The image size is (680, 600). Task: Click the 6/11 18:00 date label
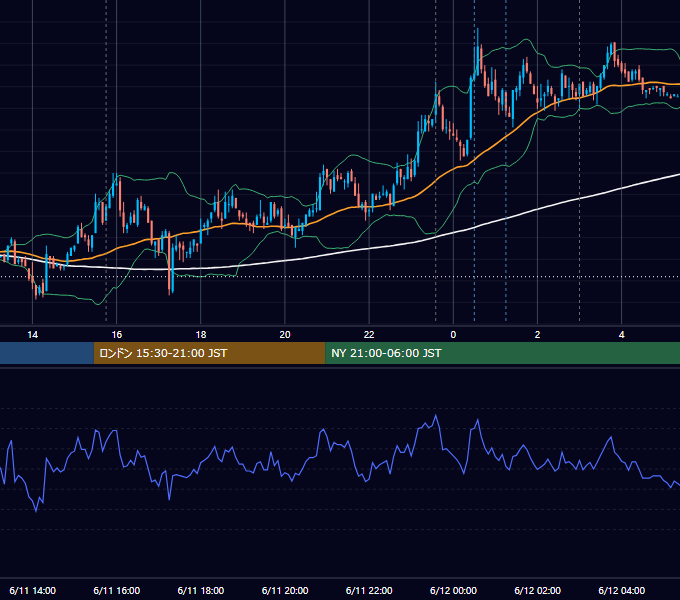201,590
